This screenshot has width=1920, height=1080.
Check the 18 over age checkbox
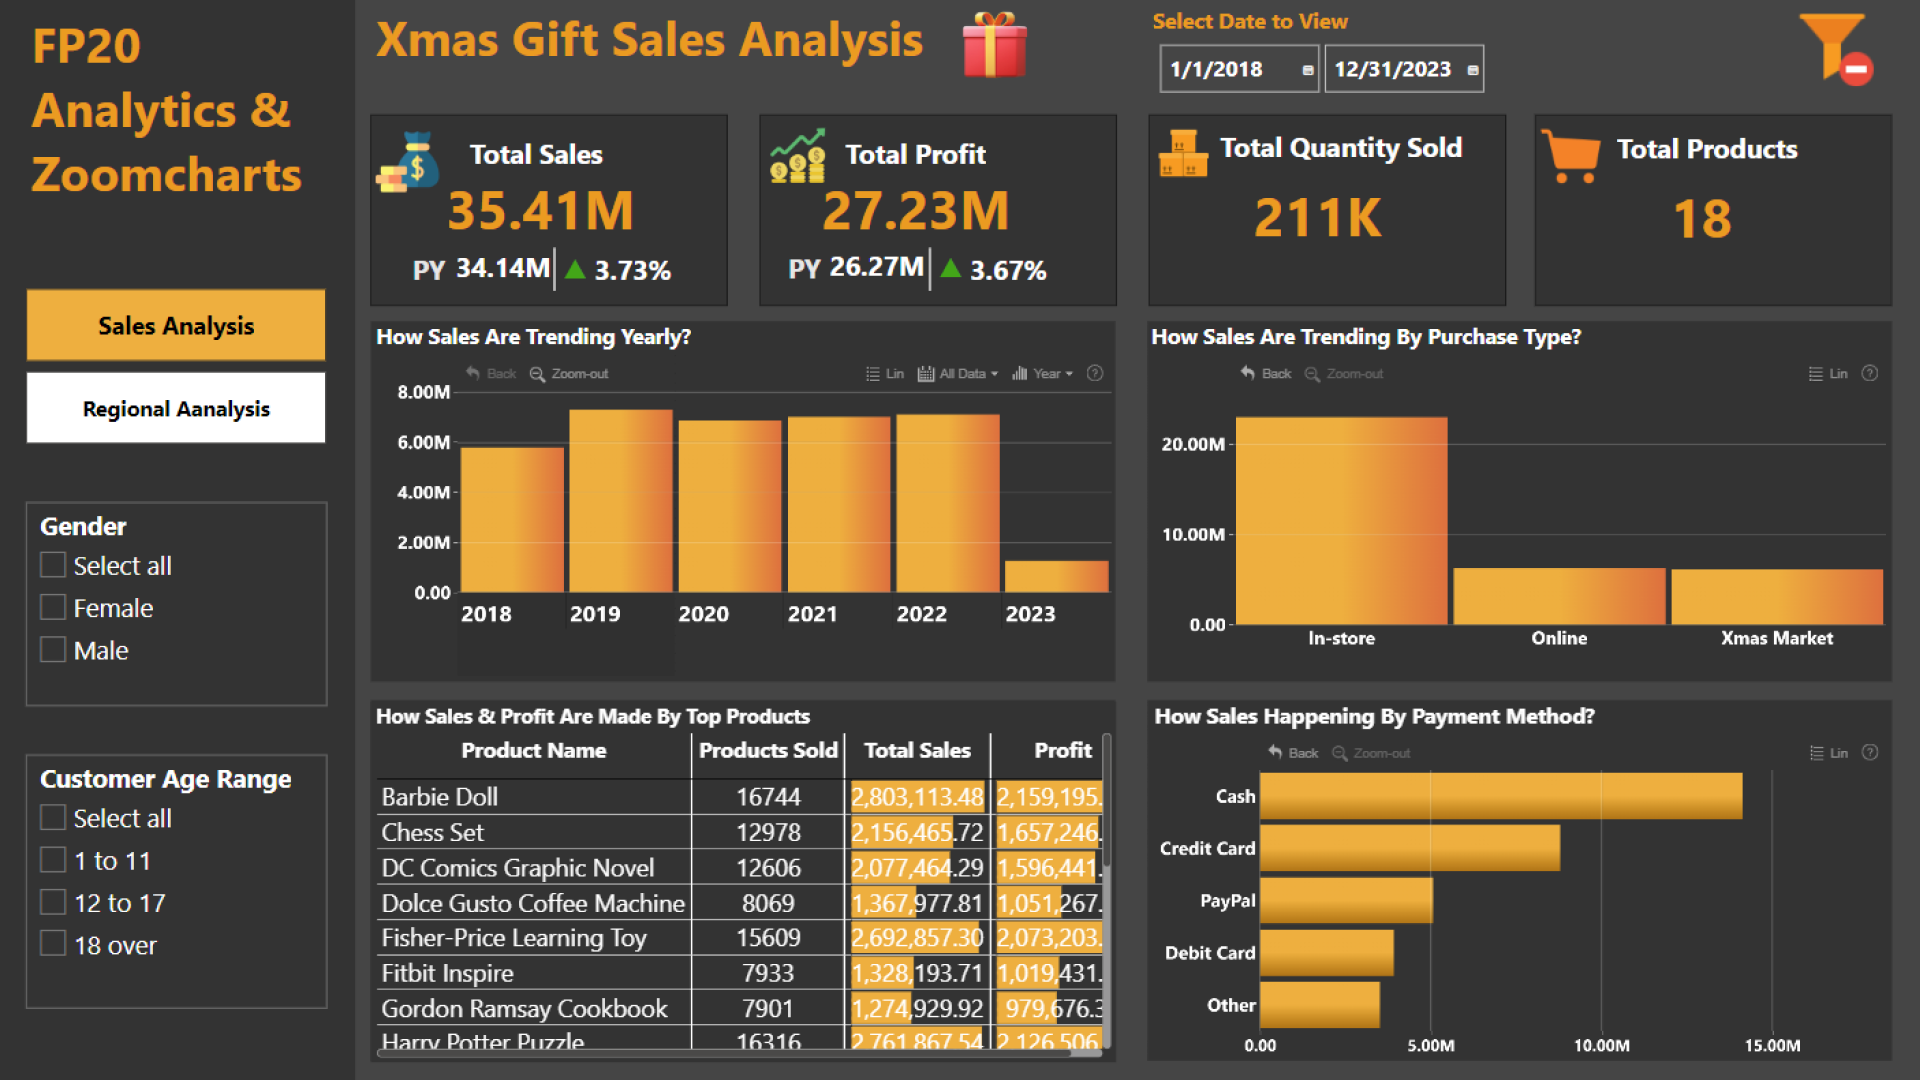tap(53, 944)
